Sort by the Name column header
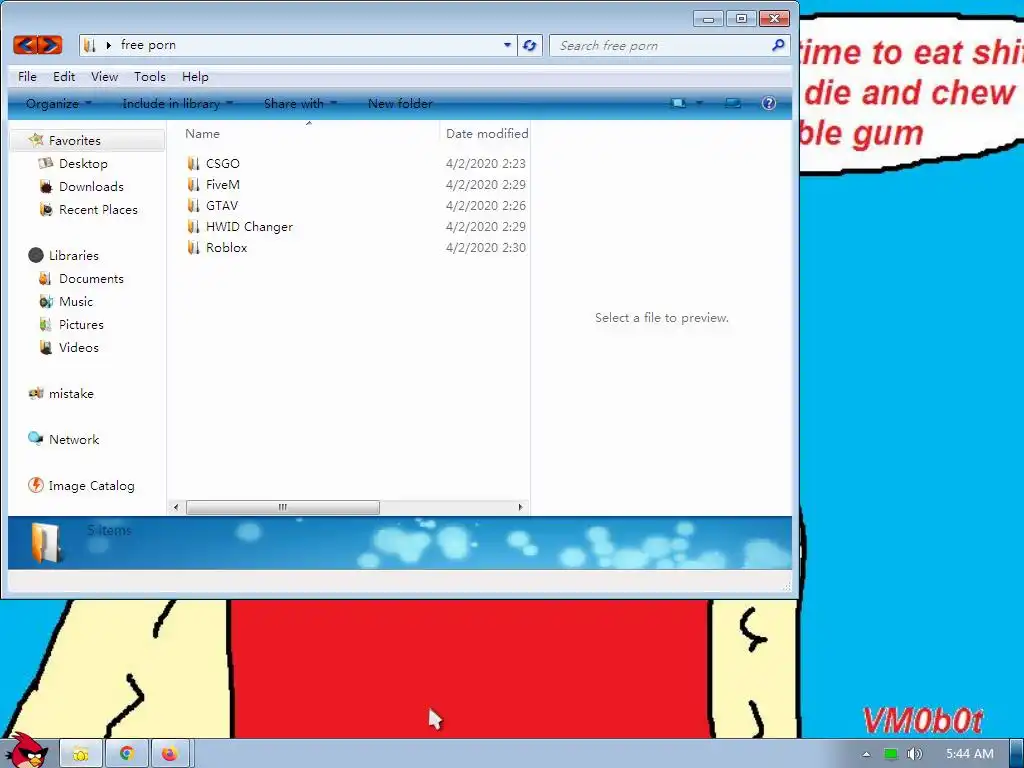This screenshot has height=768, width=1024. point(202,133)
